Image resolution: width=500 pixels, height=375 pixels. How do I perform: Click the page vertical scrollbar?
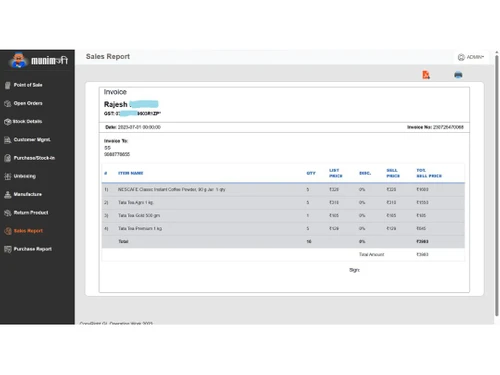497,185
